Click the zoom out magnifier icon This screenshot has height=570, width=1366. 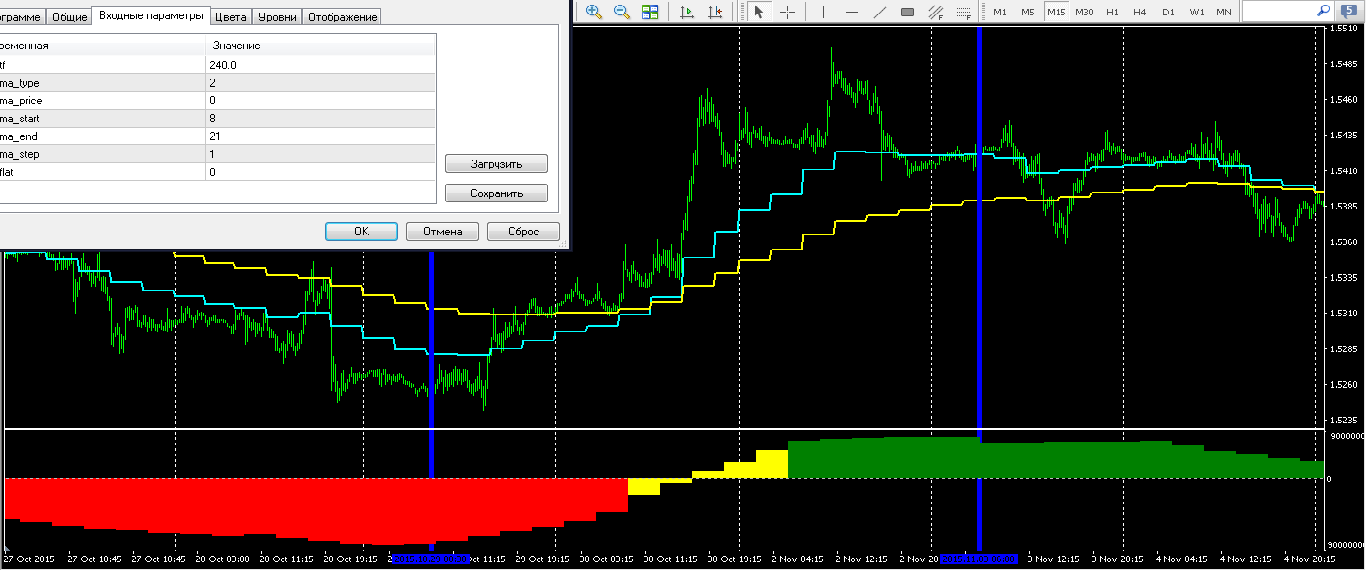click(x=621, y=12)
